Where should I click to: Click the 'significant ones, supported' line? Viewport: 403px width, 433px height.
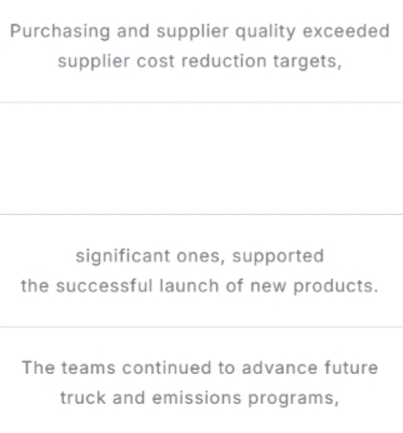200,257
